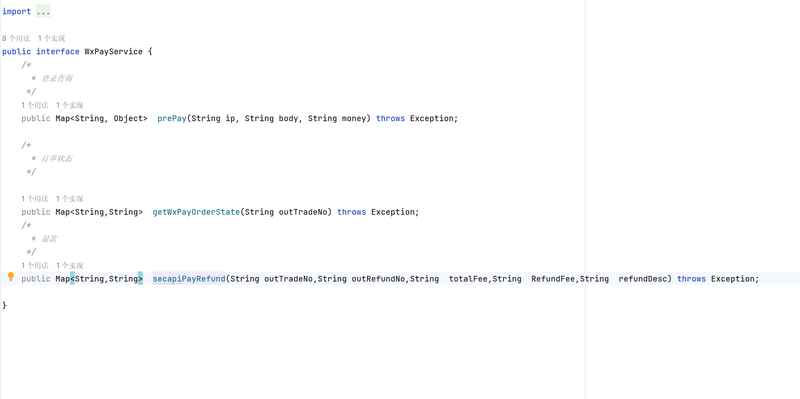800x399 pixels.
Task: Click the RefundFee parameter
Action: click(x=553, y=279)
